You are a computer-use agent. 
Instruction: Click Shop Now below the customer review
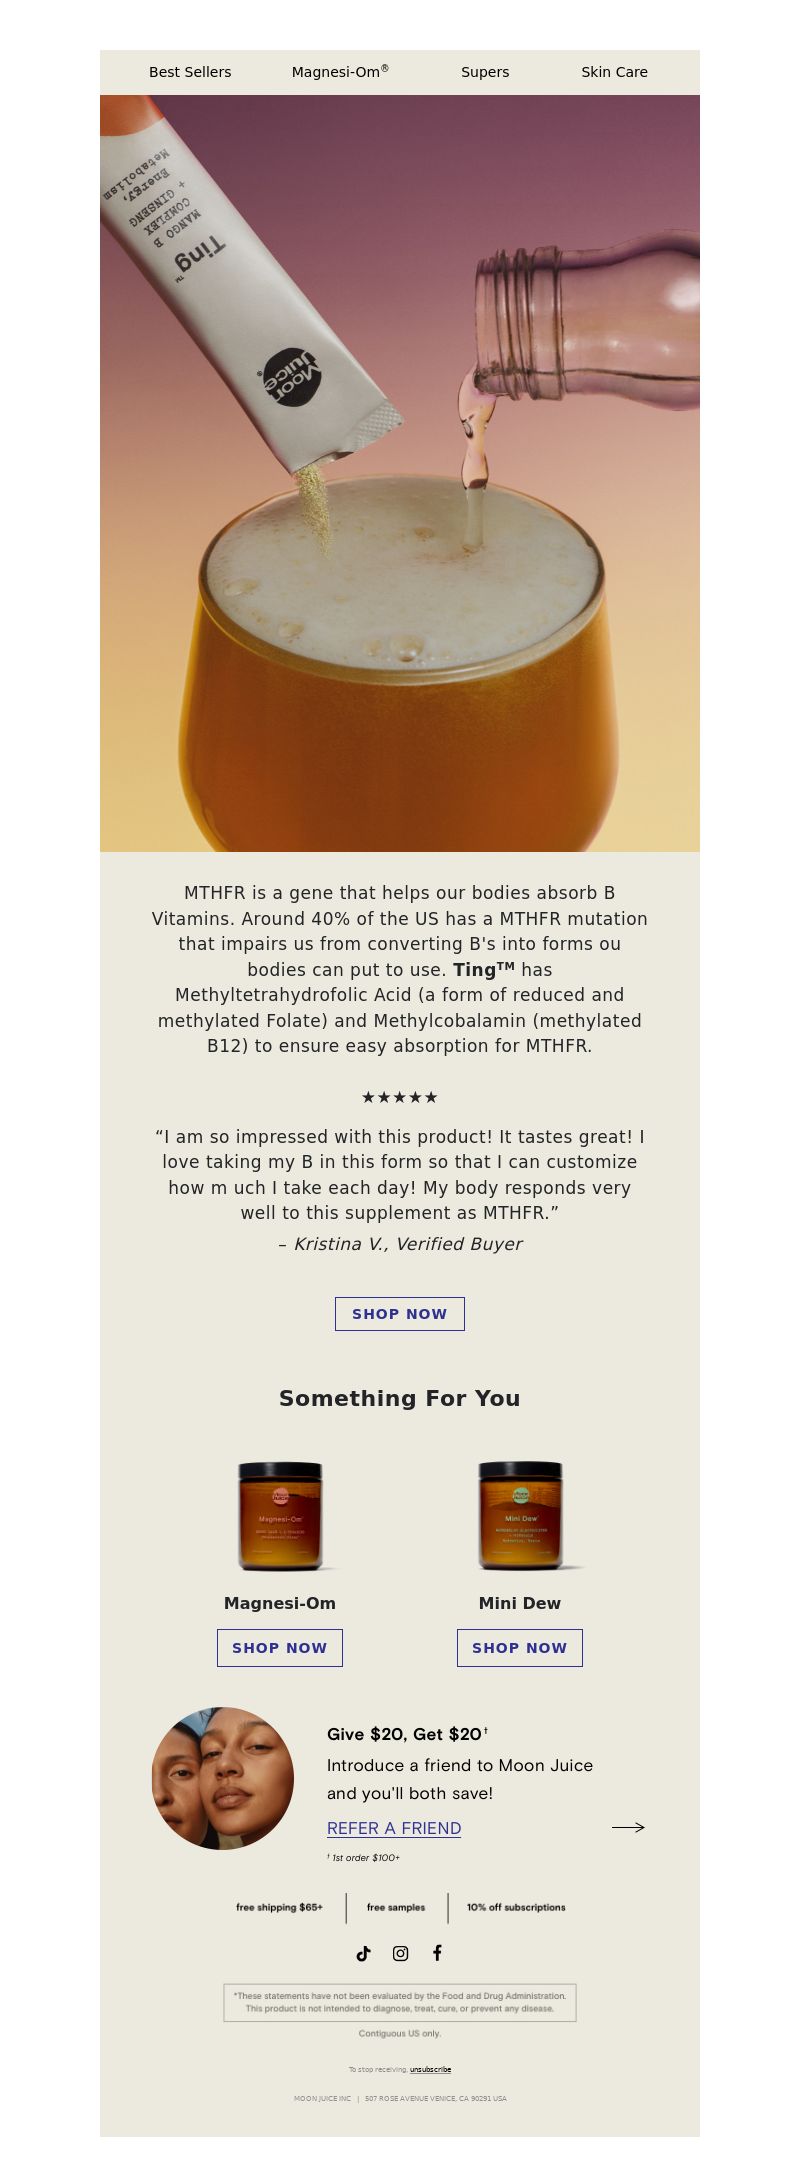click(400, 1314)
